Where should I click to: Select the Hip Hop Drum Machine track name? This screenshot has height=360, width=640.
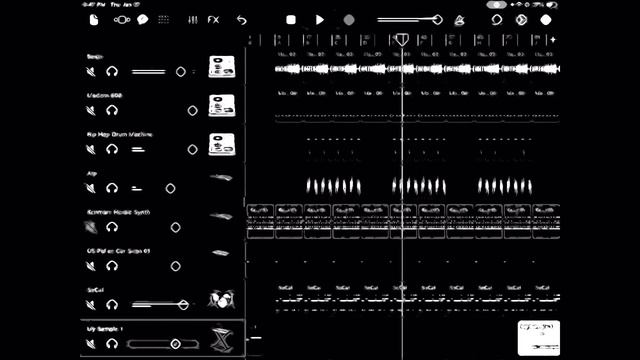pos(120,134)
